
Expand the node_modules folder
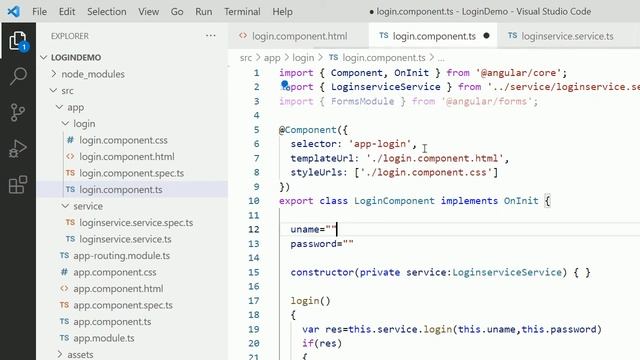coord(93,74)
